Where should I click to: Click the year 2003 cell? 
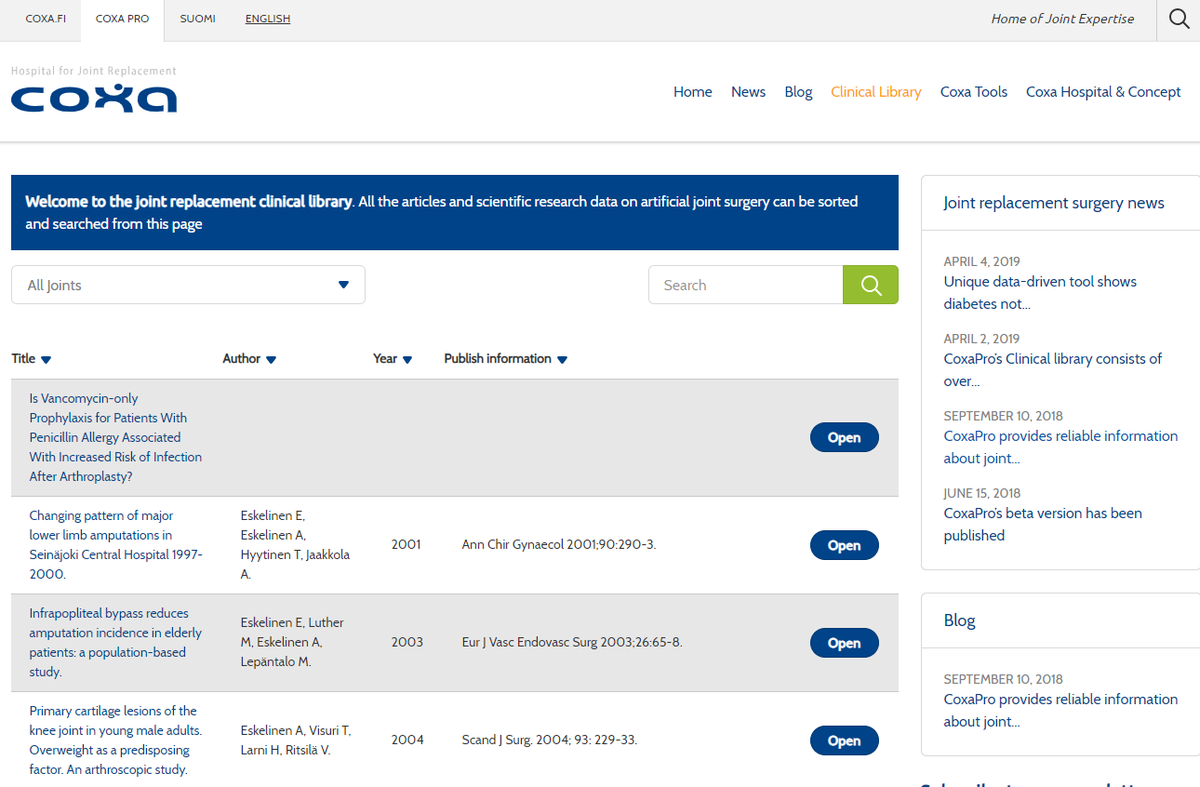point(407,643)
